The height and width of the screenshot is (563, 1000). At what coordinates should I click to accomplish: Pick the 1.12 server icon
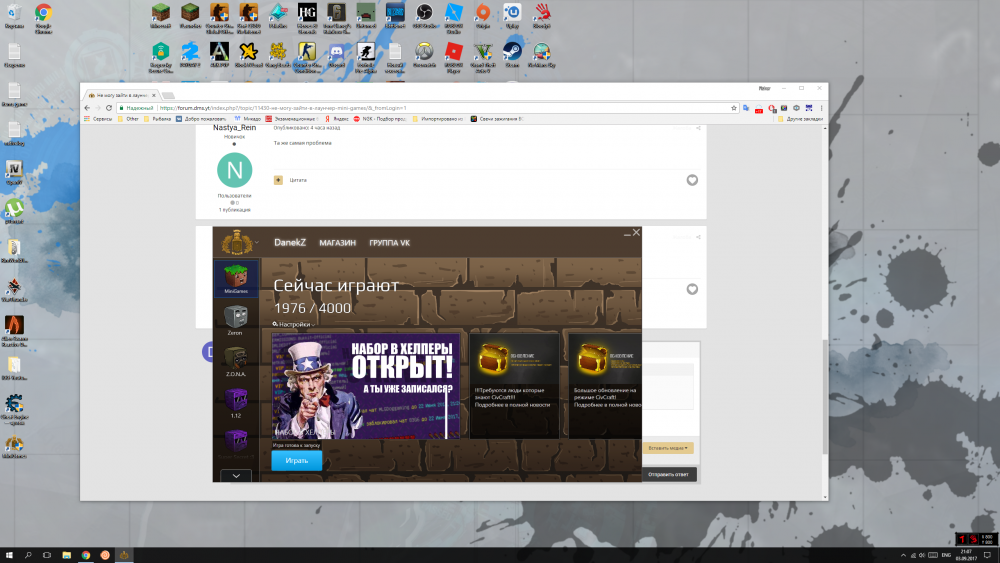point(236,400)
